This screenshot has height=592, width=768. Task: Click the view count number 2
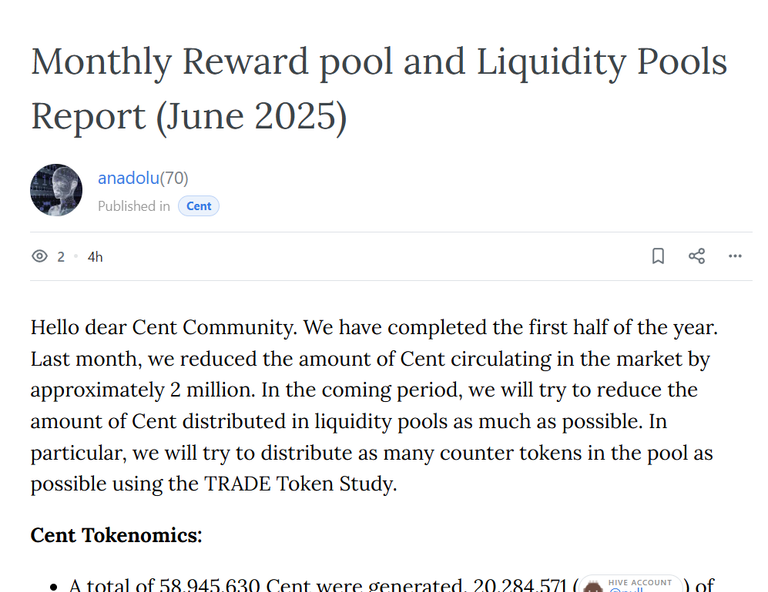(x=61, y=257)
